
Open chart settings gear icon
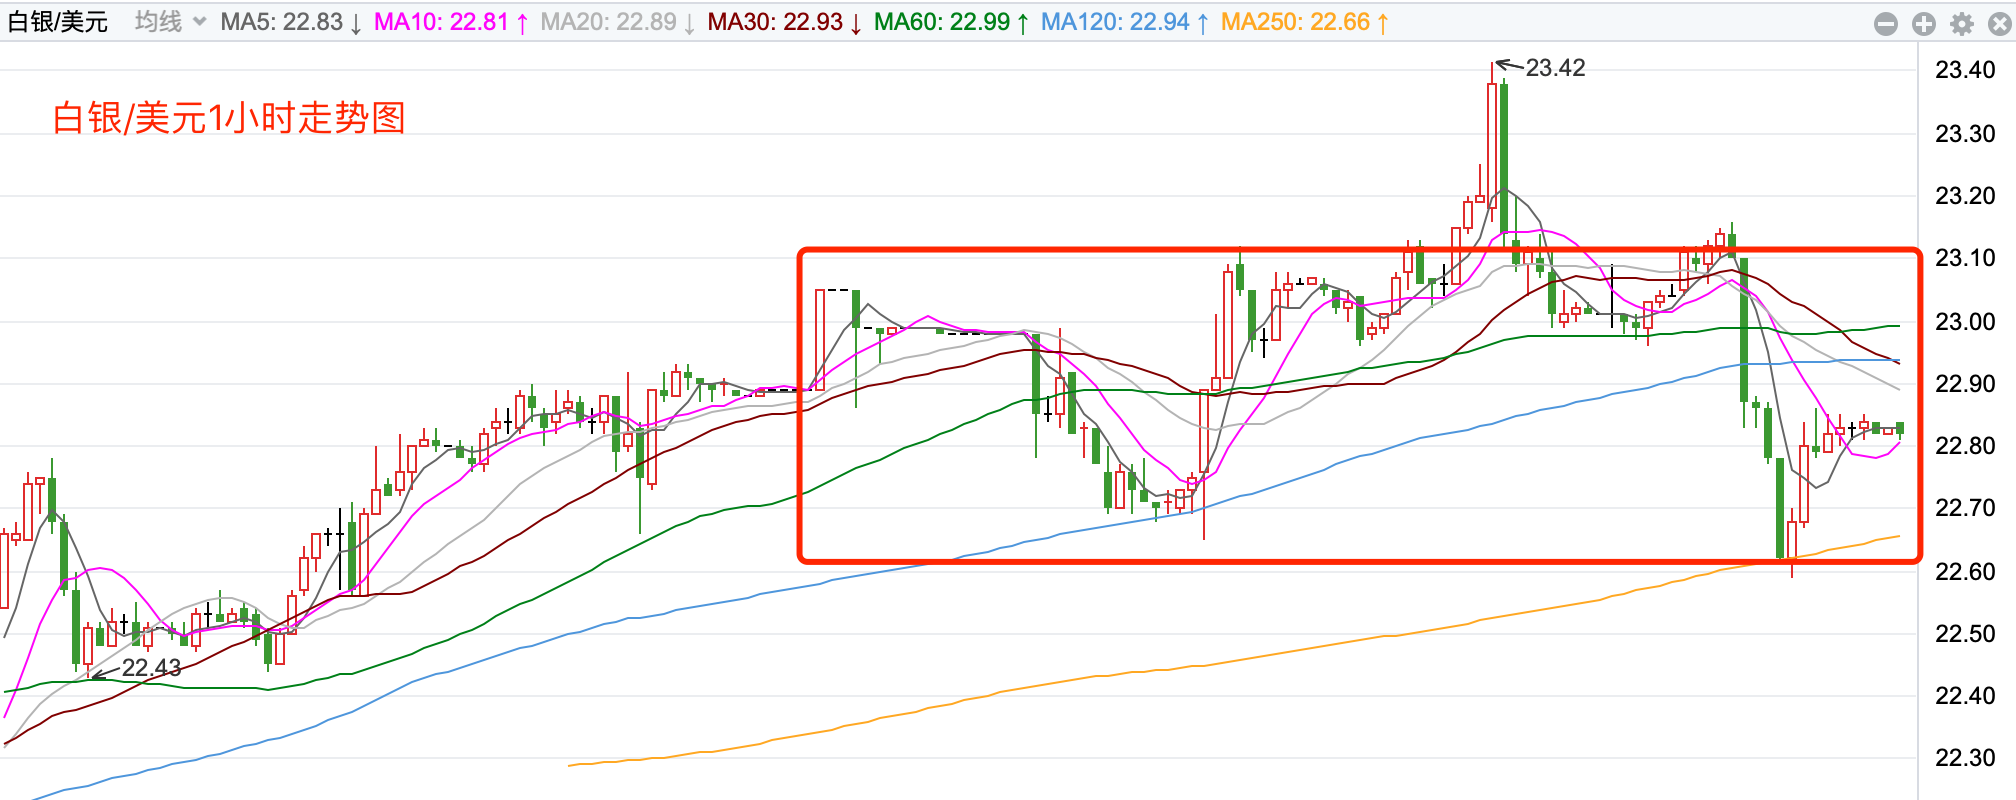[1962, 24]
